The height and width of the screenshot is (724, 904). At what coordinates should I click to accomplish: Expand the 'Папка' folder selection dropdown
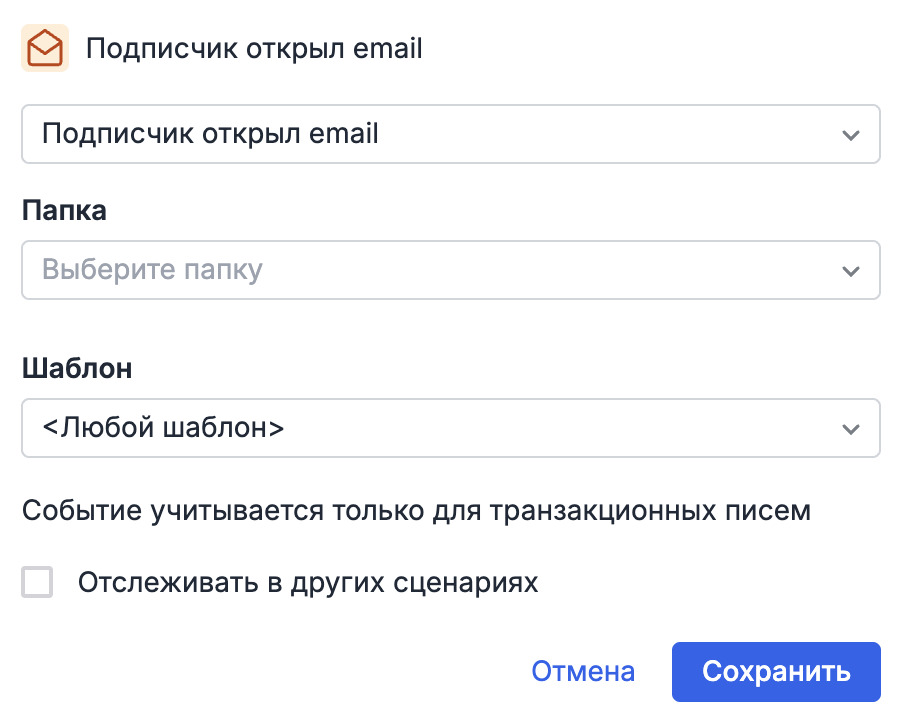pyautogui.click(x=450, y=270)
